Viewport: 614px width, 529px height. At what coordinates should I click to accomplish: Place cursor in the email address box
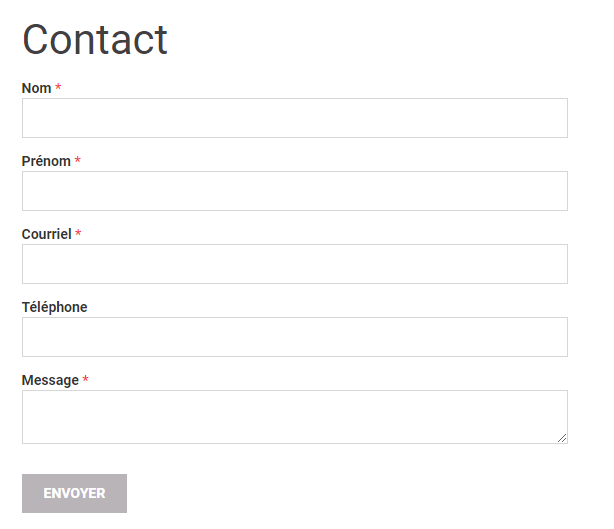pyautogui.click(x=294, y=264)
